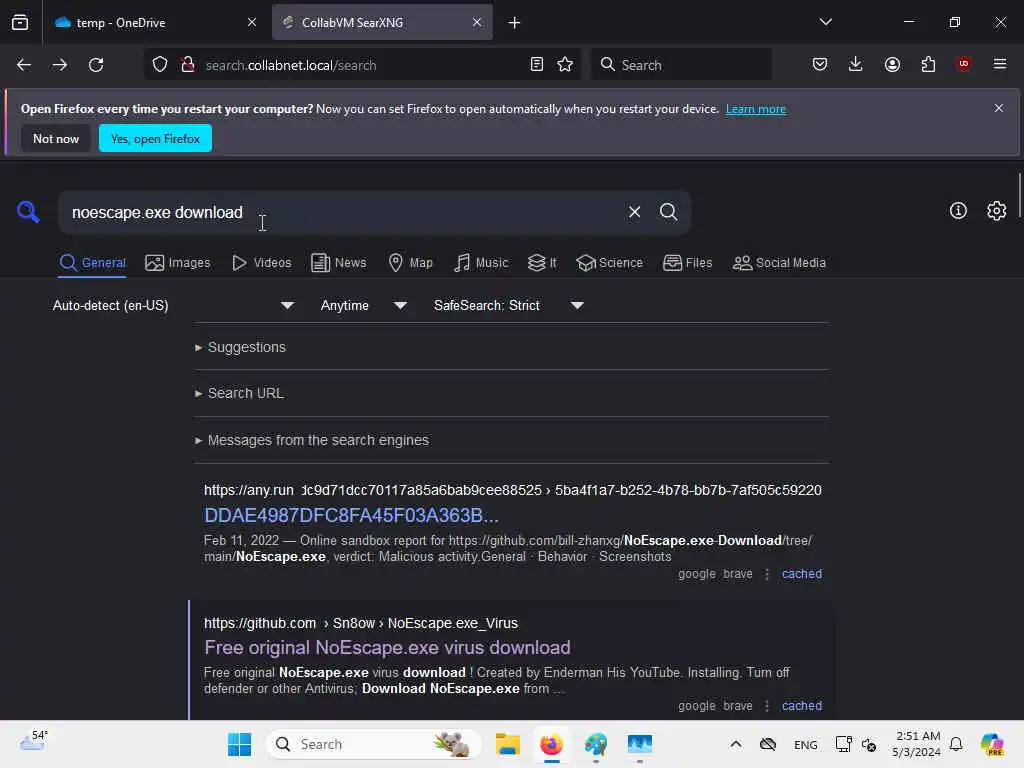Screen dimensions: 1024x768
Task: Click the Firefox taskbar icon
Action: (552, 744)
